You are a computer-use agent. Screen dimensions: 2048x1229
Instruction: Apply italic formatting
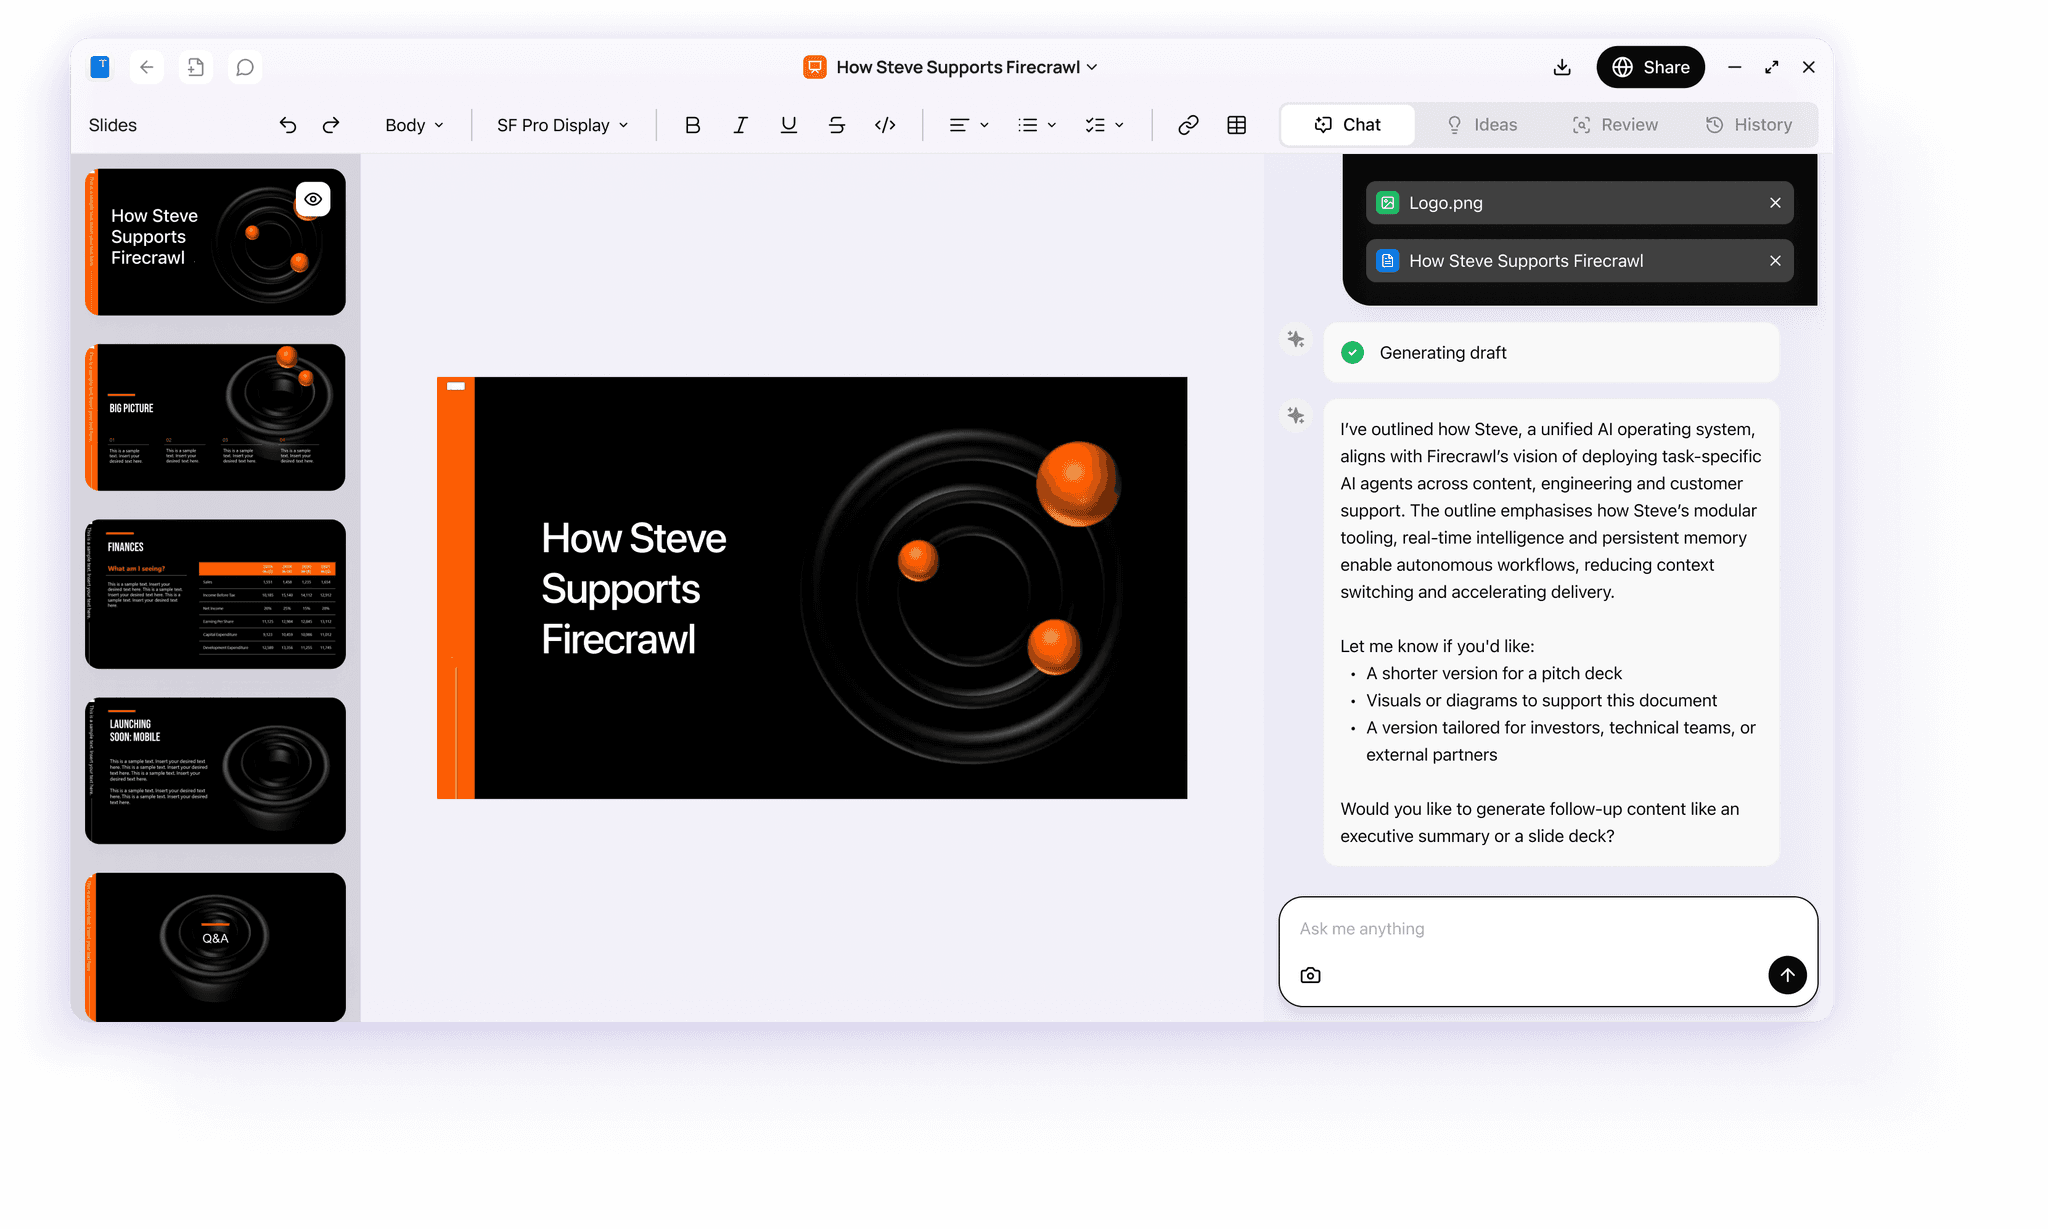[740, 125]
